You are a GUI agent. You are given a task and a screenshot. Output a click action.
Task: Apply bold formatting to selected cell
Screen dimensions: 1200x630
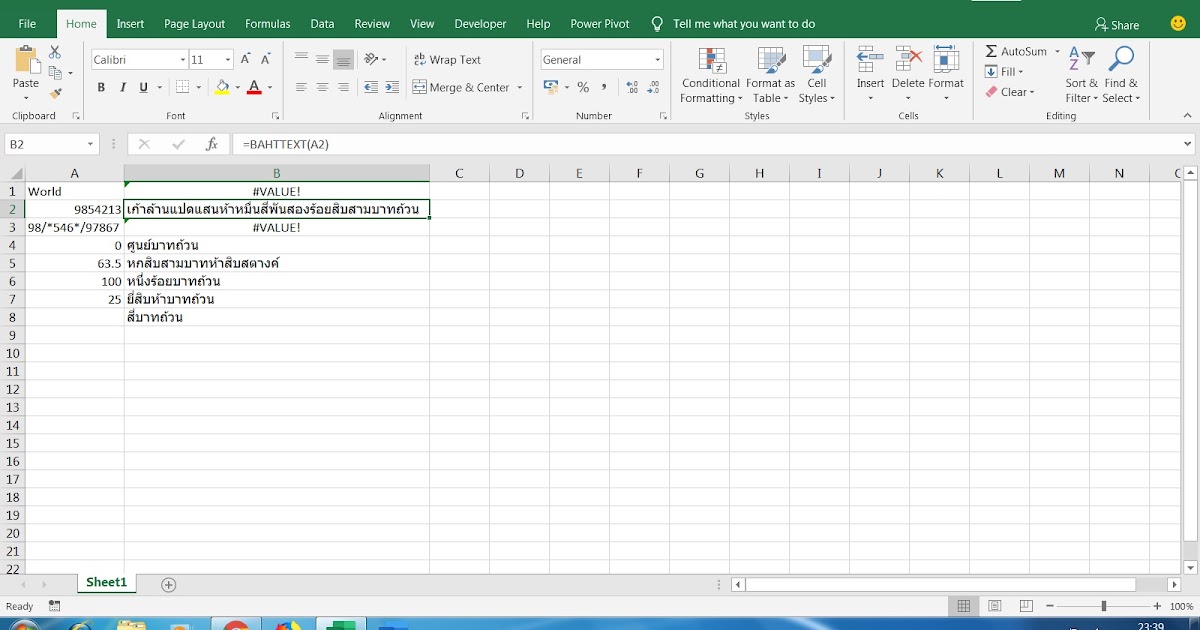(100, 88)
